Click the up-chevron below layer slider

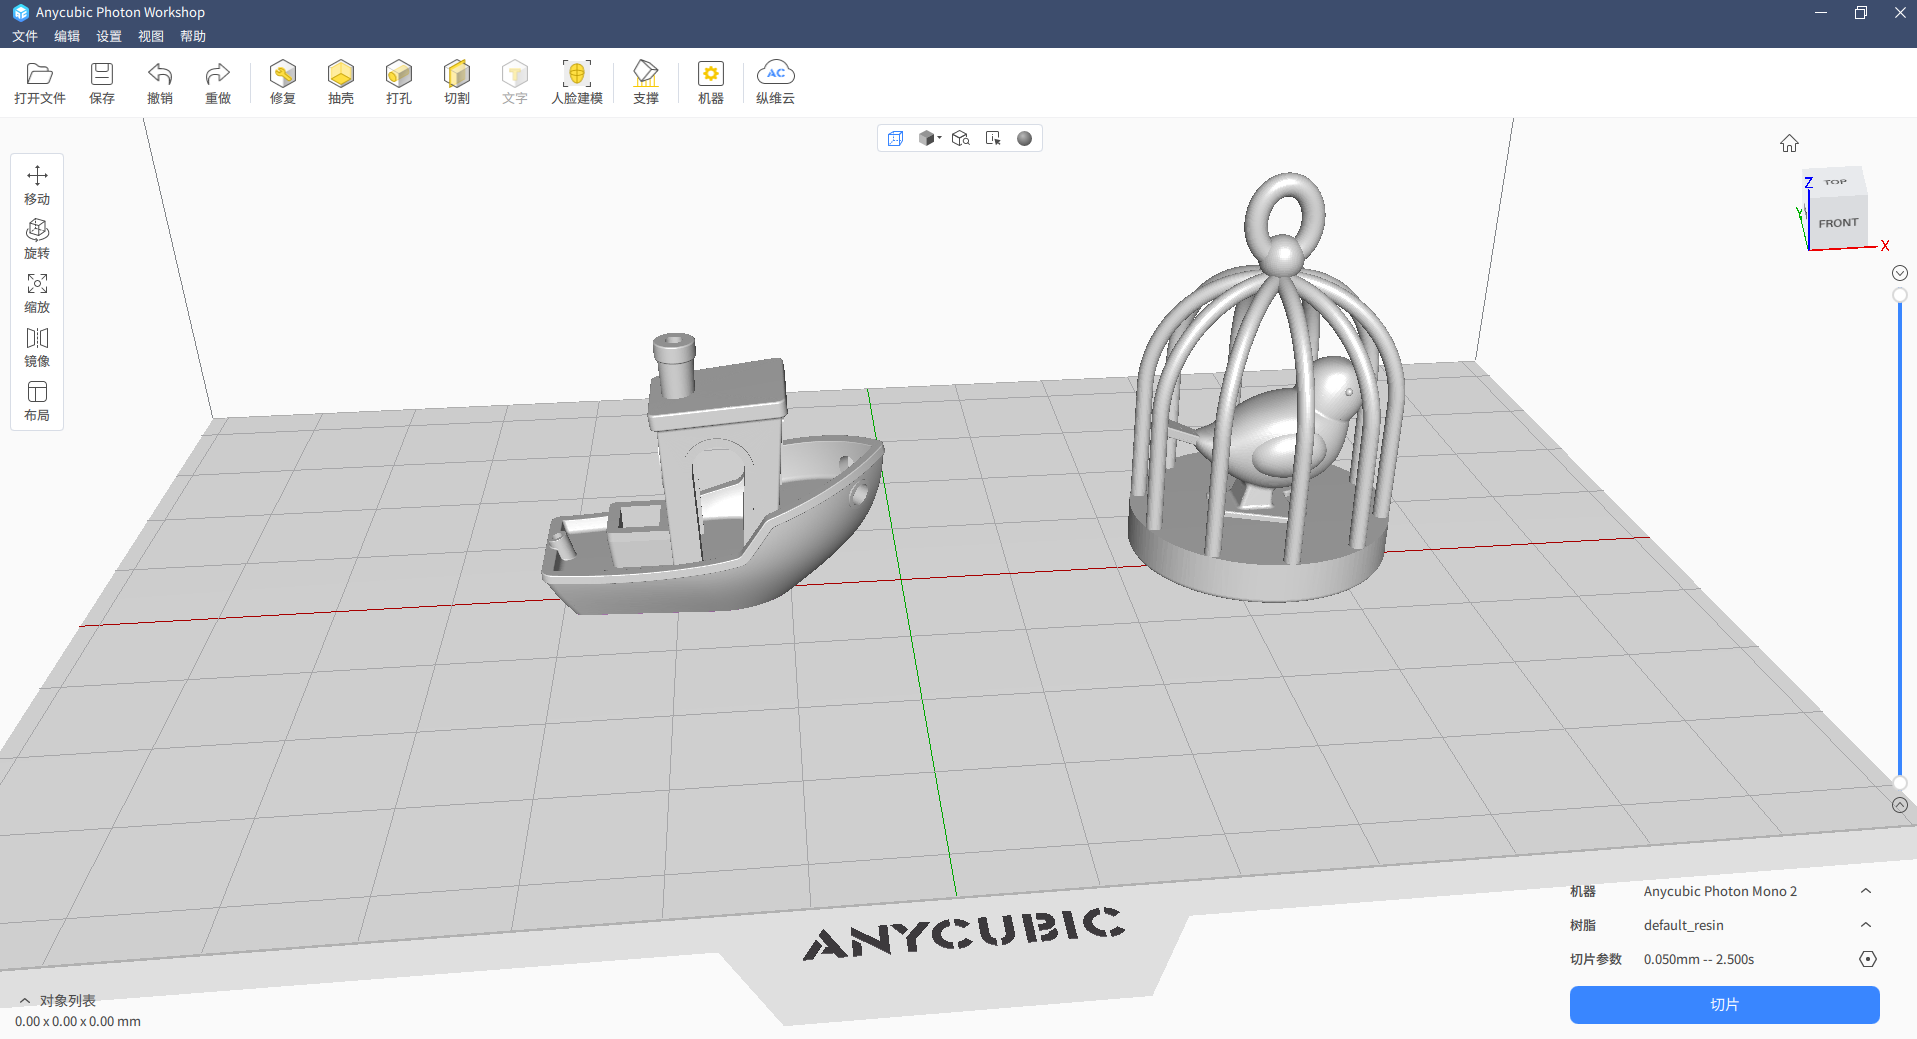pos(1900,805)
